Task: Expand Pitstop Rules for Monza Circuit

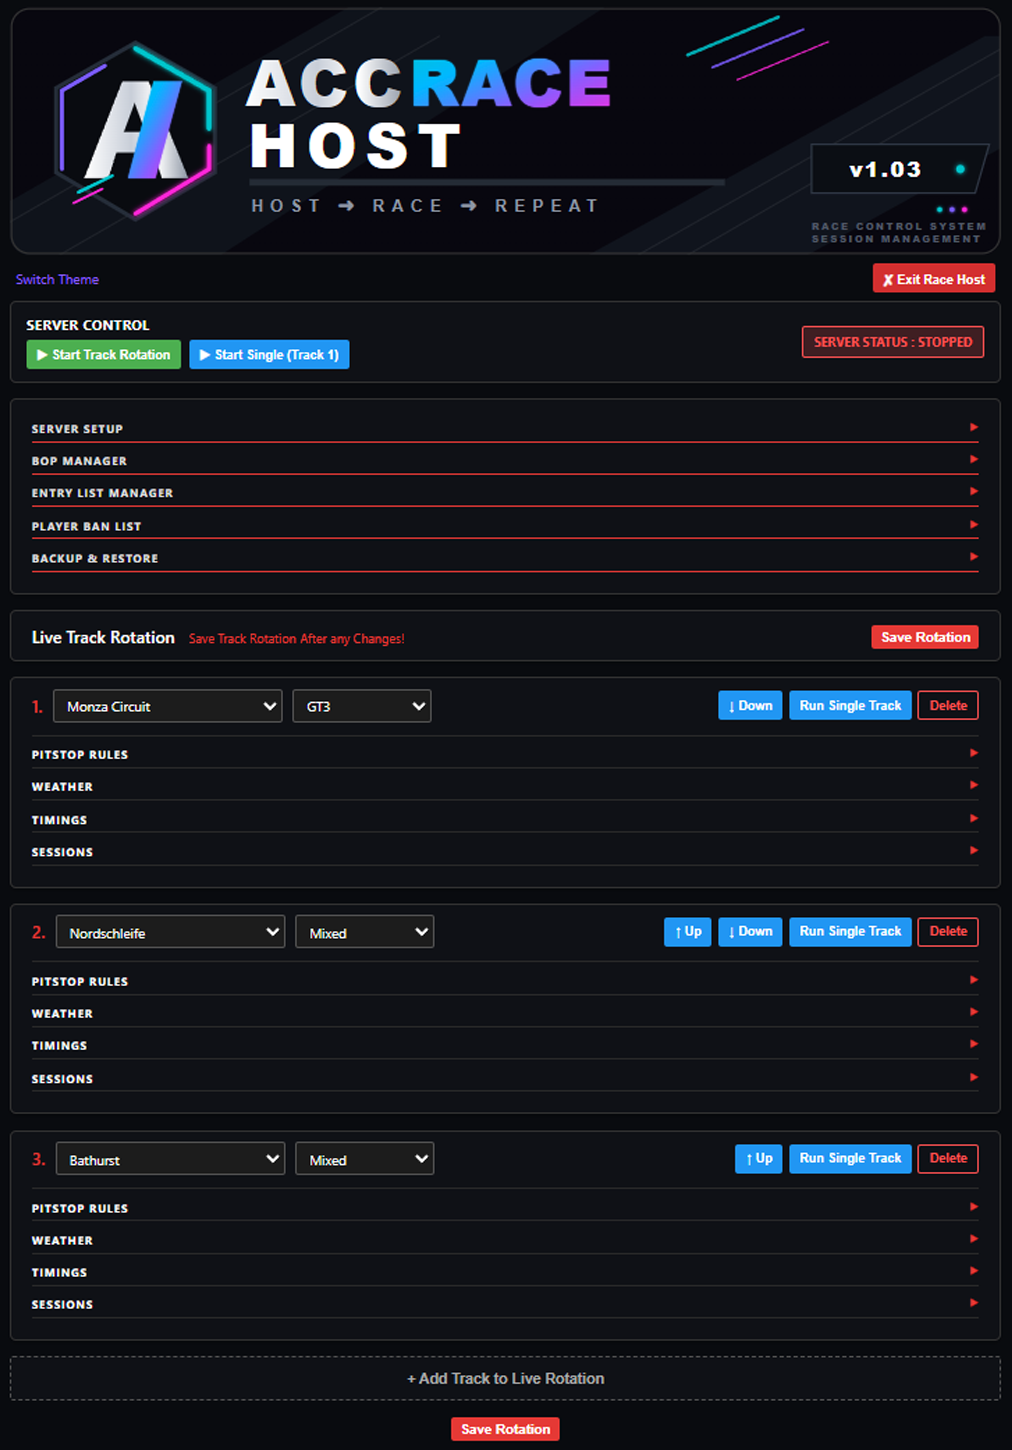Action: point(505,755)
